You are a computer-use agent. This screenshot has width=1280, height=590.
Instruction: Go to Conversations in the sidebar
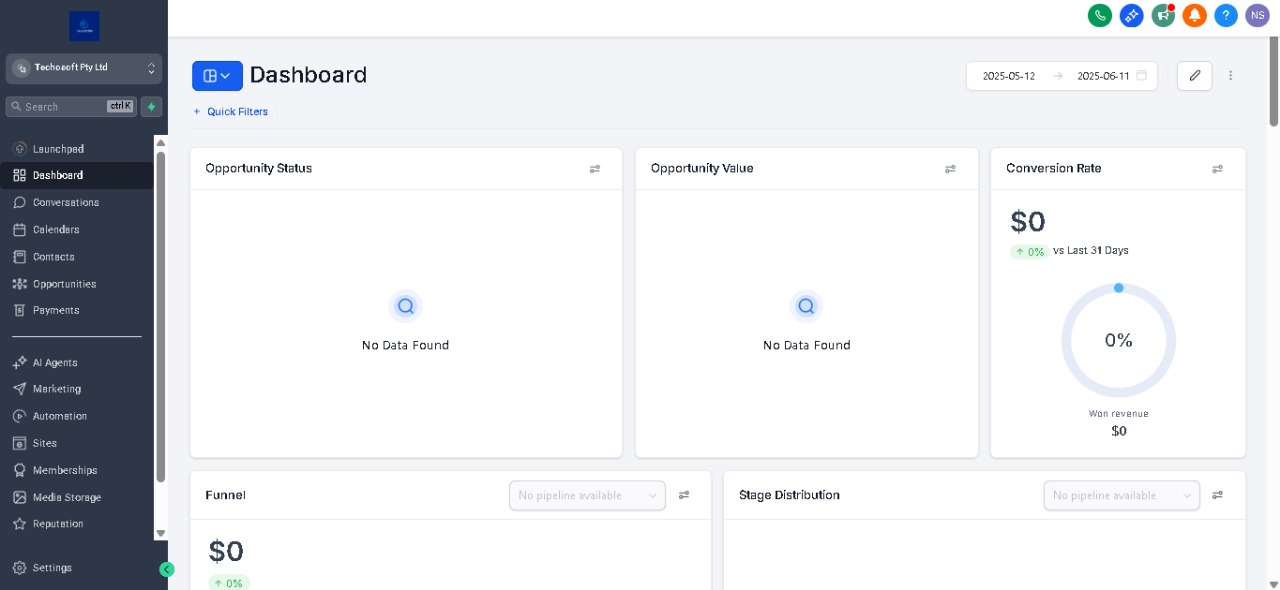[x=66, y=203]
